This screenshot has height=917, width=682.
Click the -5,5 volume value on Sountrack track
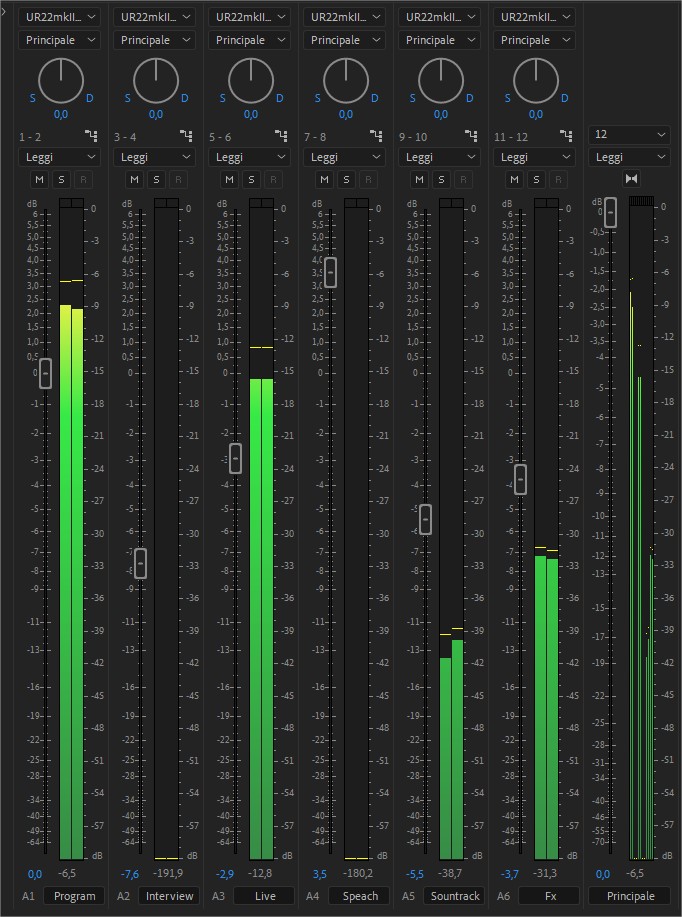(414, 874)
